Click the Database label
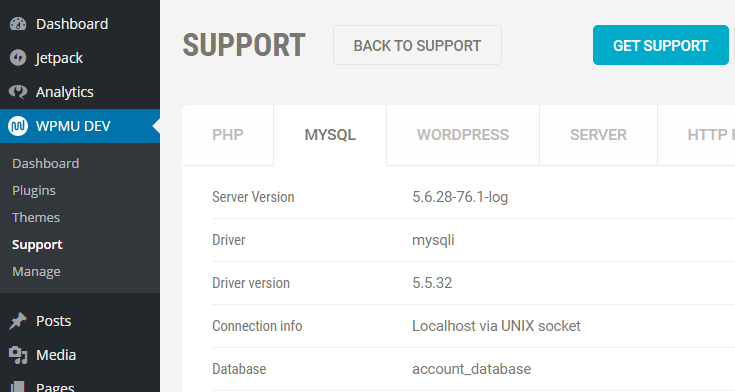Viewport: 735px width, 392px height. (239, 369)
